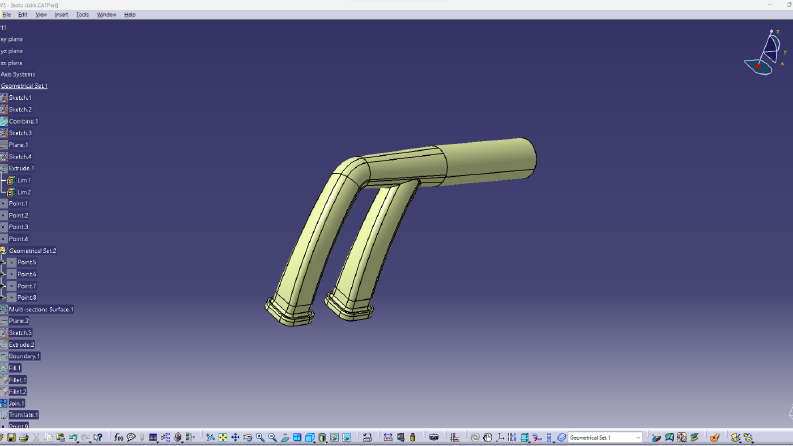The image size is (793, 446).
Task: Click the comment speech bubble icon
Action: click(x=131, y=437)
